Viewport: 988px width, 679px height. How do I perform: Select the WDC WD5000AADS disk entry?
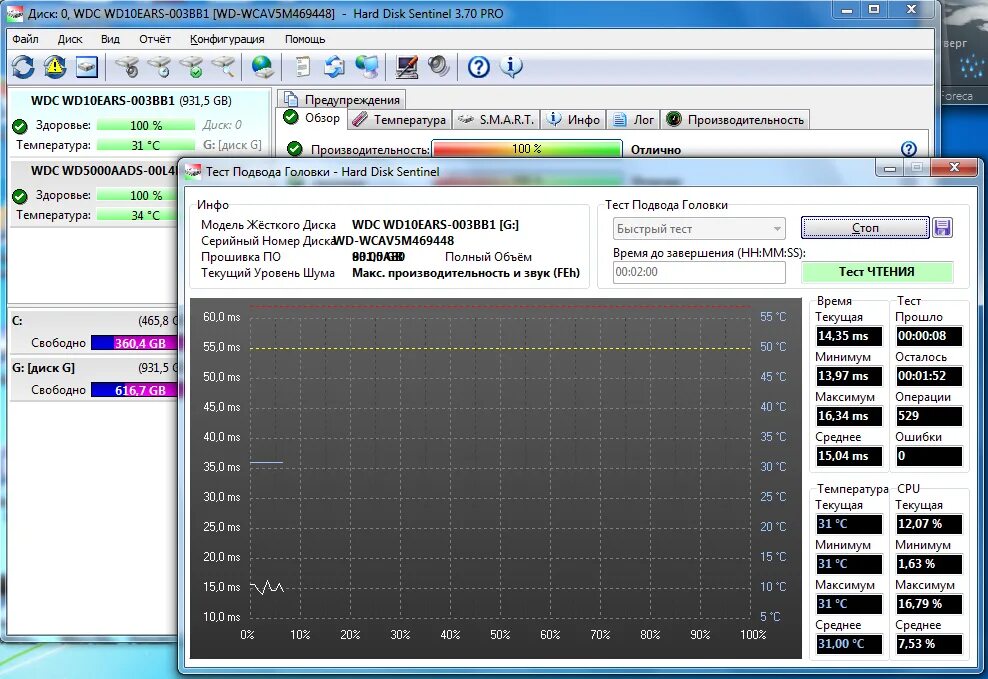95,193
